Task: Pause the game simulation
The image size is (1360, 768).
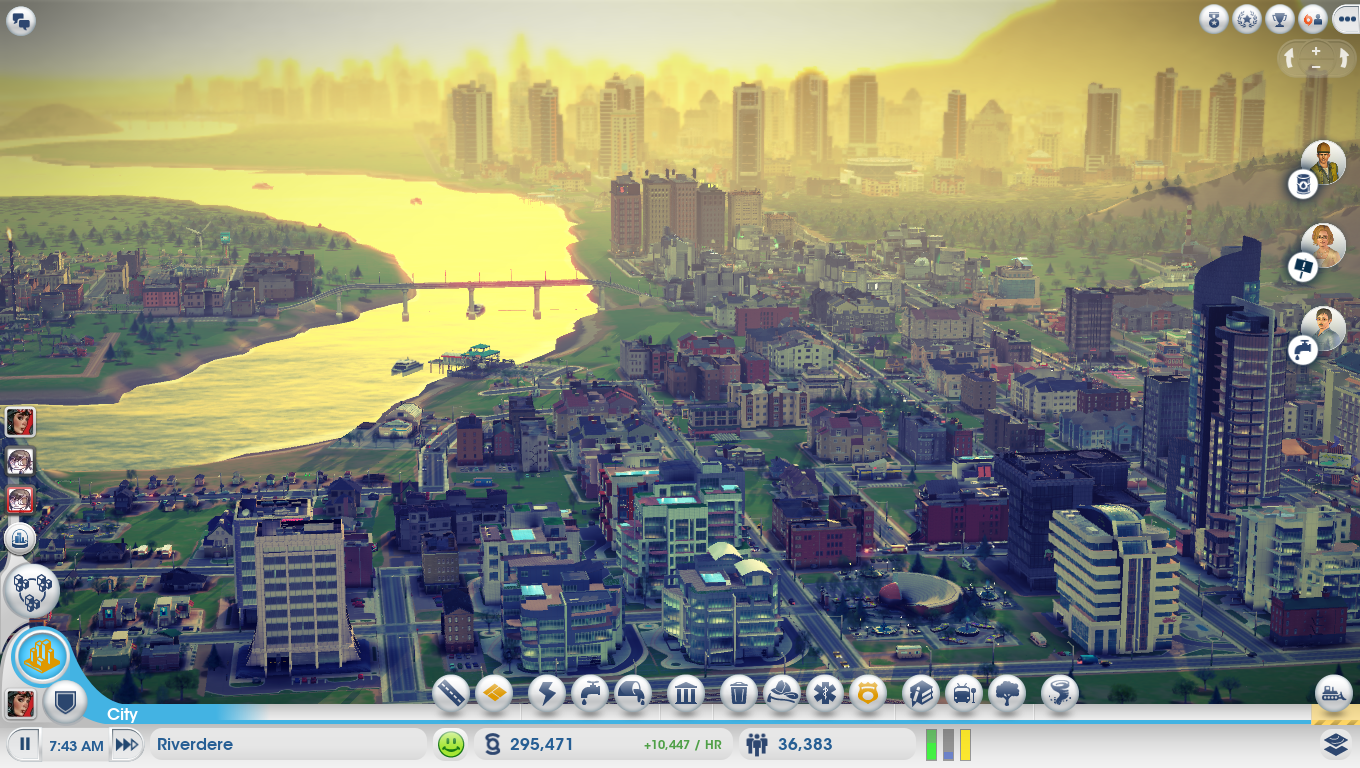Action: click(25, 745)
